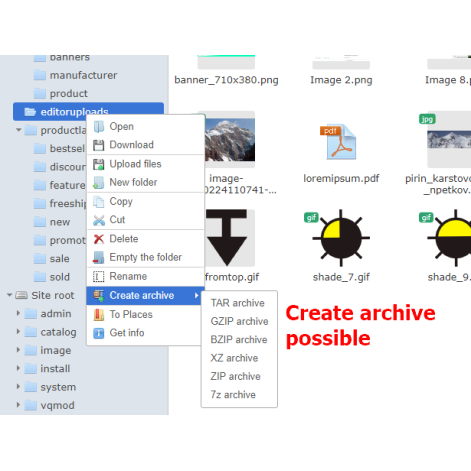Screen dimensions: 471x471
Task: Choose Download in the context menu
Action: pos(145,145)
